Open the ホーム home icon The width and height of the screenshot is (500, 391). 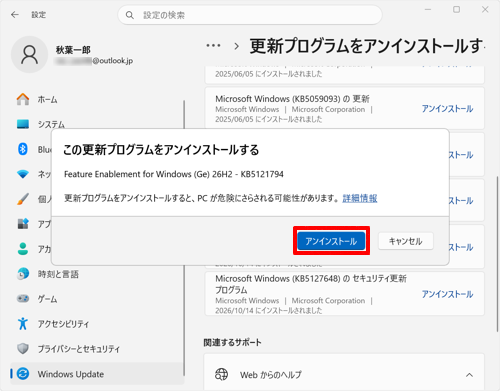(x=23, y=99)
